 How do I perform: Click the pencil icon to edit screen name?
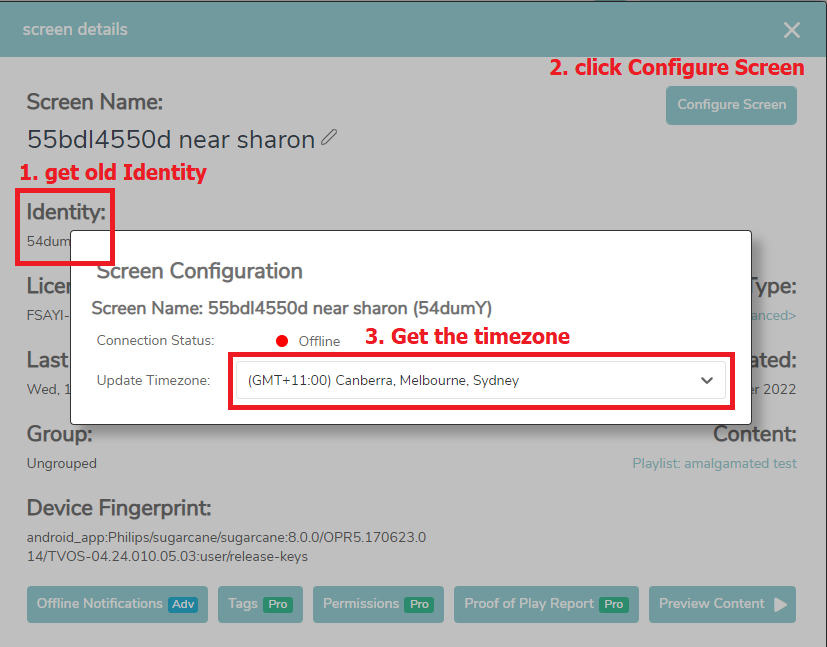pyautogui.click(x=329, y=138)
